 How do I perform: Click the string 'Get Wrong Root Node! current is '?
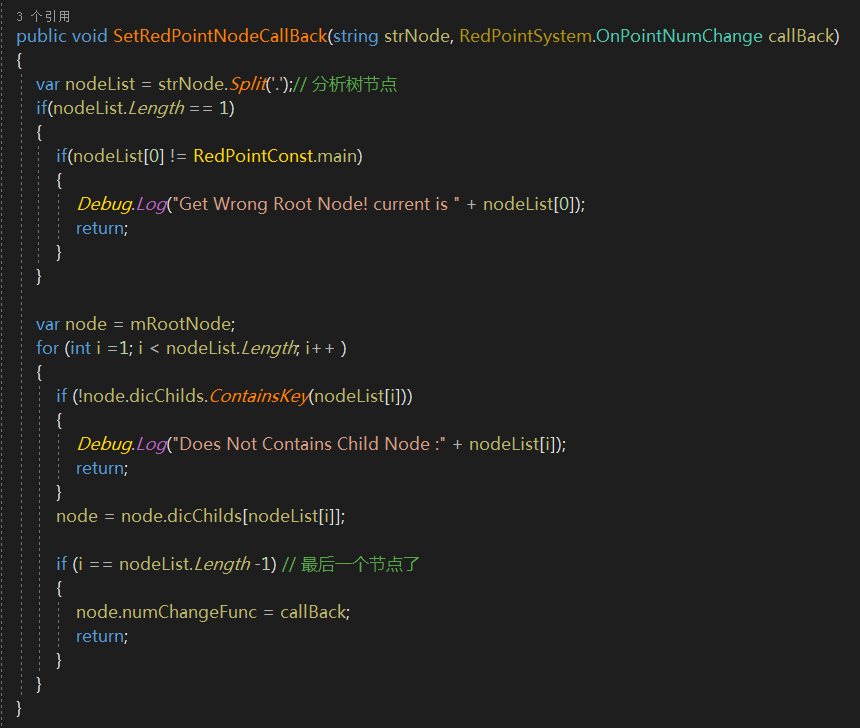pyautogui.click(x=316, y=204)
